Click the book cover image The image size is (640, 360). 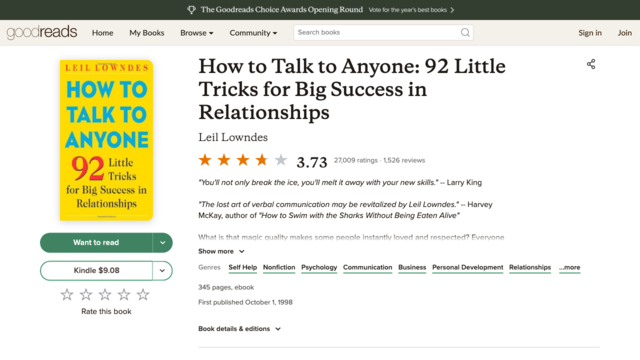(x=106, y=140)
